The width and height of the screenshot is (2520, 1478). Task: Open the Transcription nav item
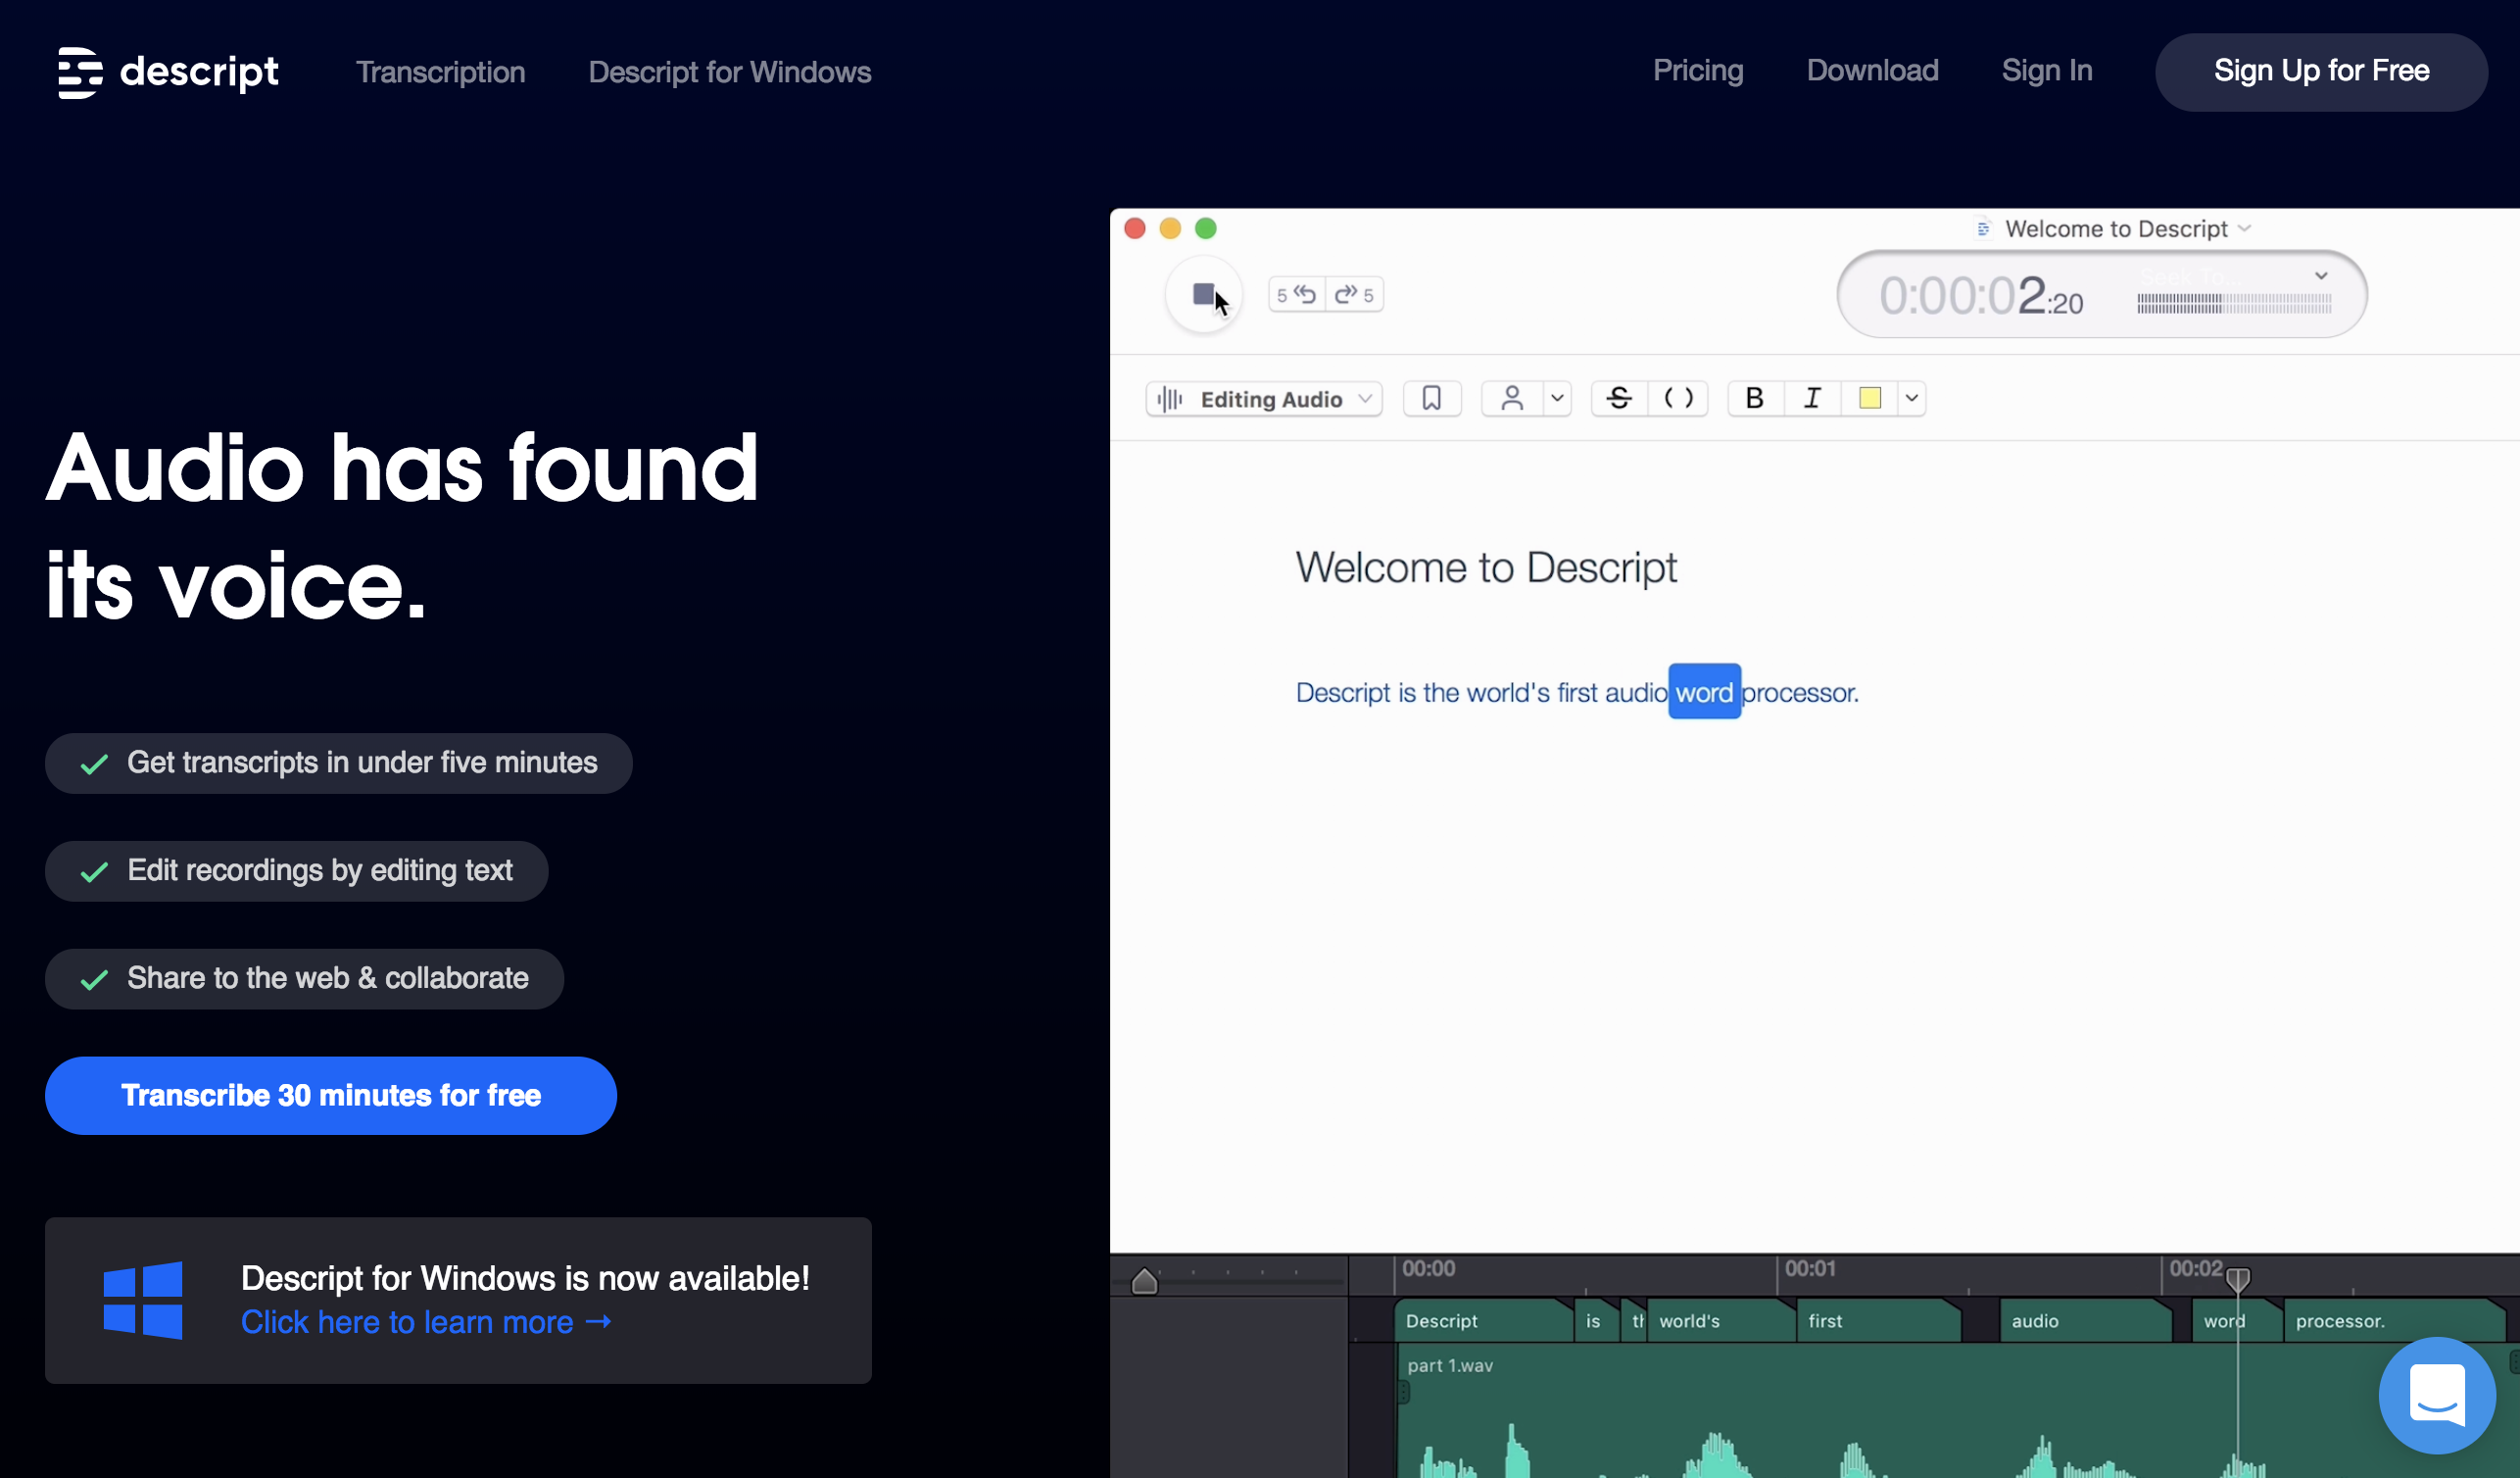coord(440,72)
